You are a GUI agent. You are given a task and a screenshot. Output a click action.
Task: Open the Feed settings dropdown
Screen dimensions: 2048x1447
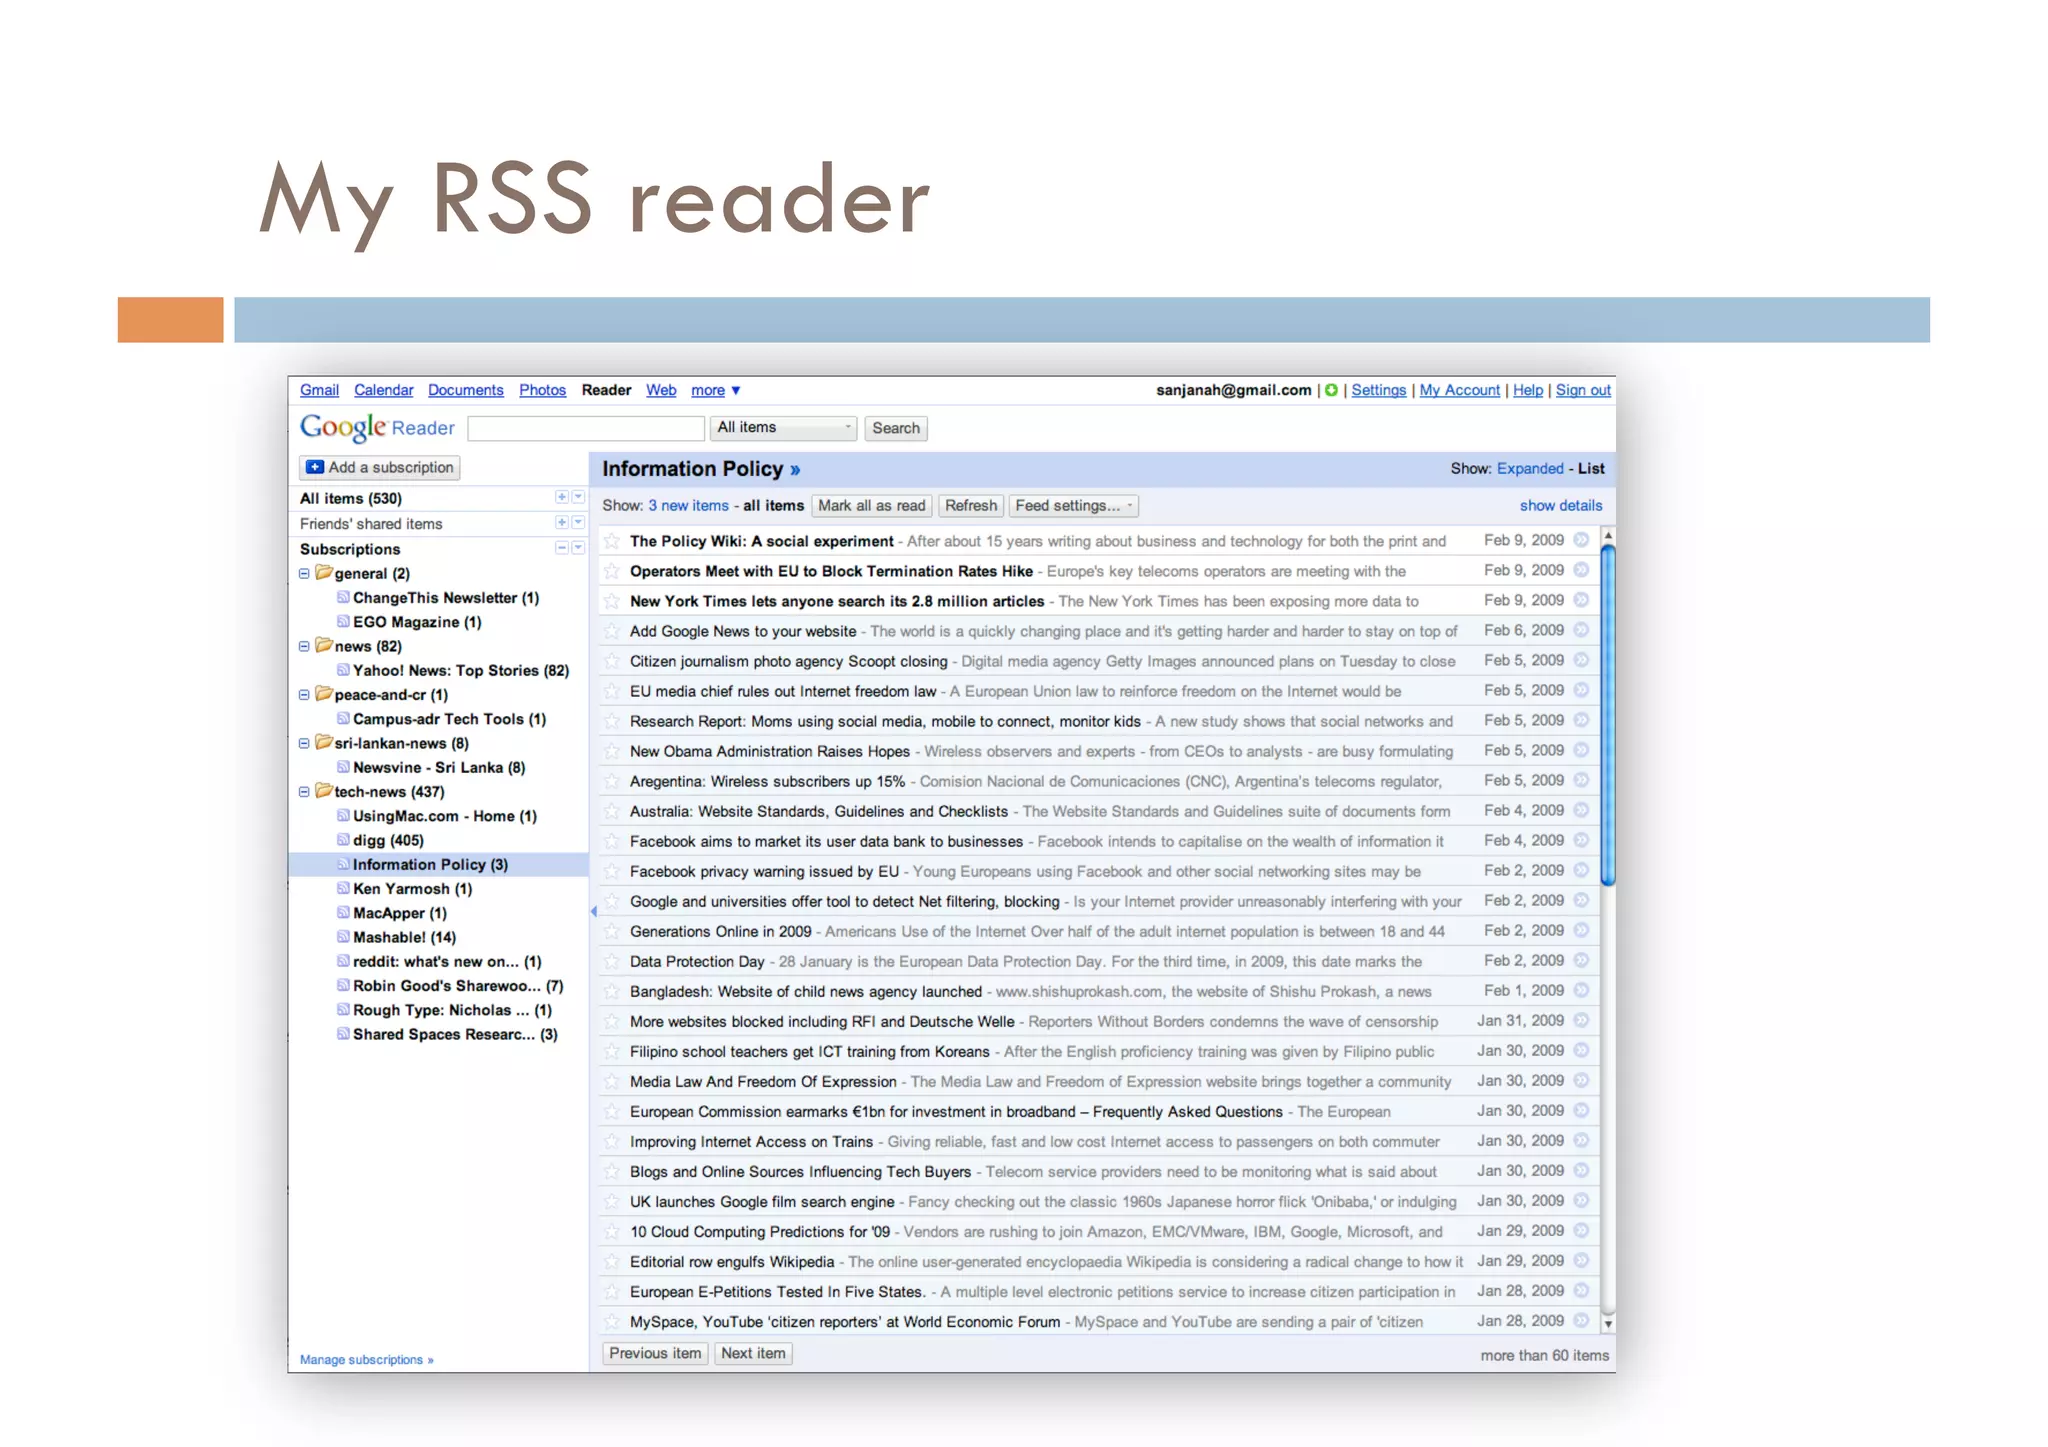pyautogui.click(x=1073, y=506)
